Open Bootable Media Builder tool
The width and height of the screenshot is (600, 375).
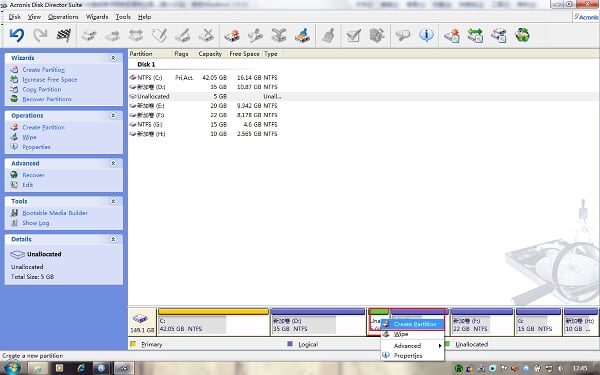[55, 213]
